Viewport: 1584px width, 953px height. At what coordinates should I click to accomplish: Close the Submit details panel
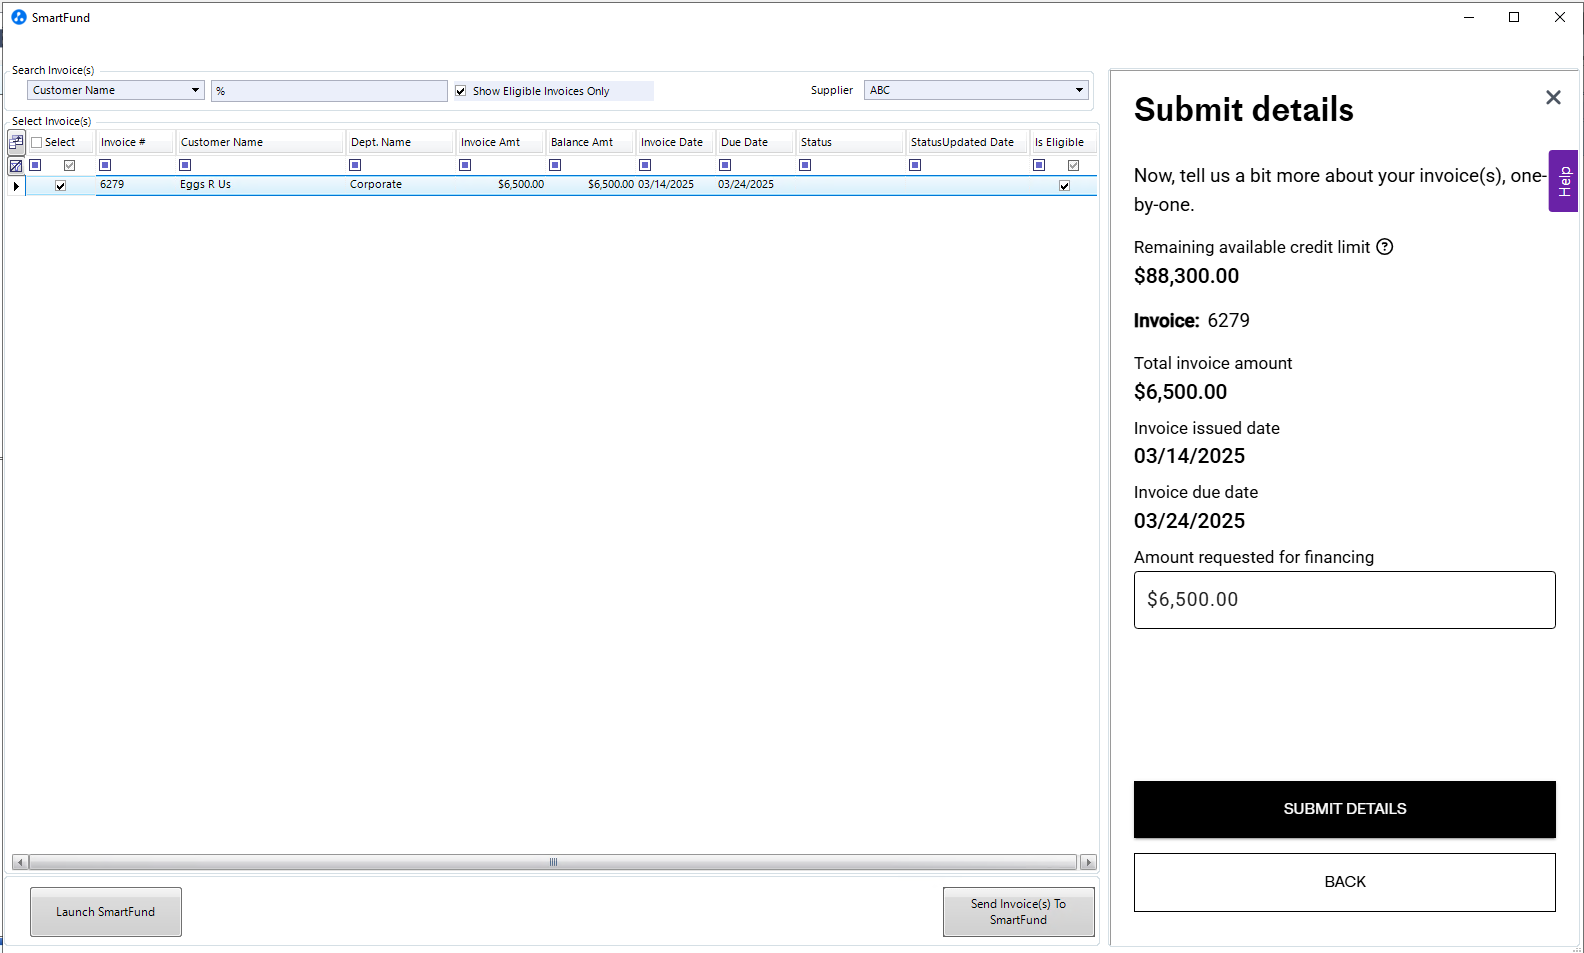[x=1553, y=97]
